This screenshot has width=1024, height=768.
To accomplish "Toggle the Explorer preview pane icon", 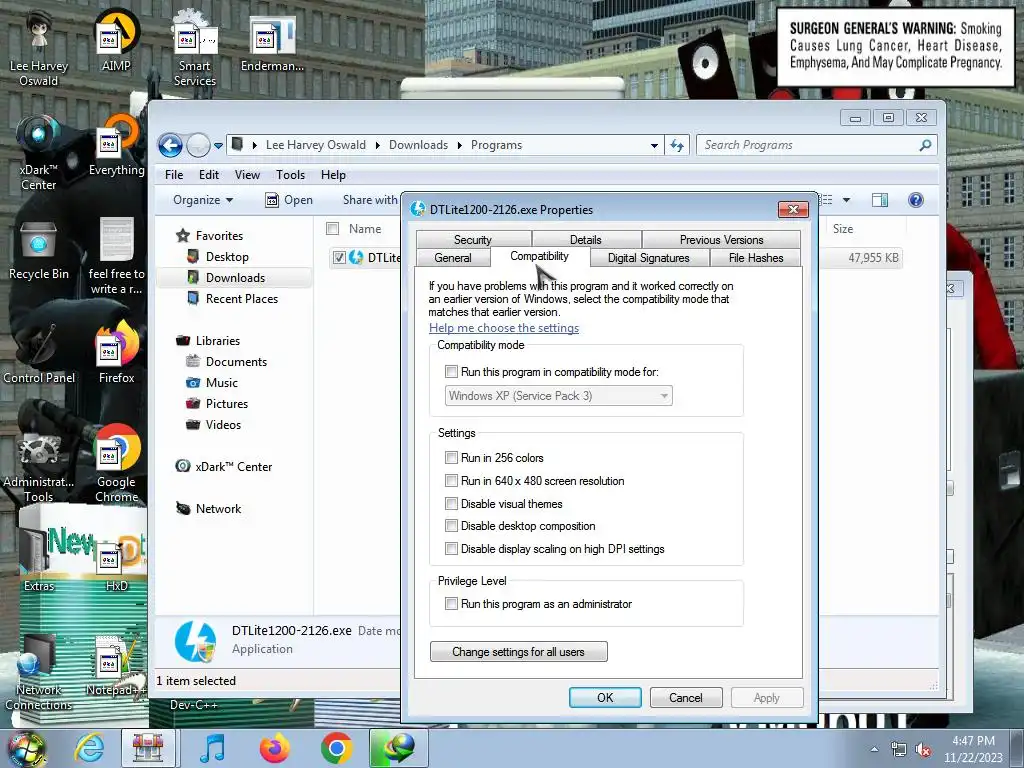I will pos(880,200).
